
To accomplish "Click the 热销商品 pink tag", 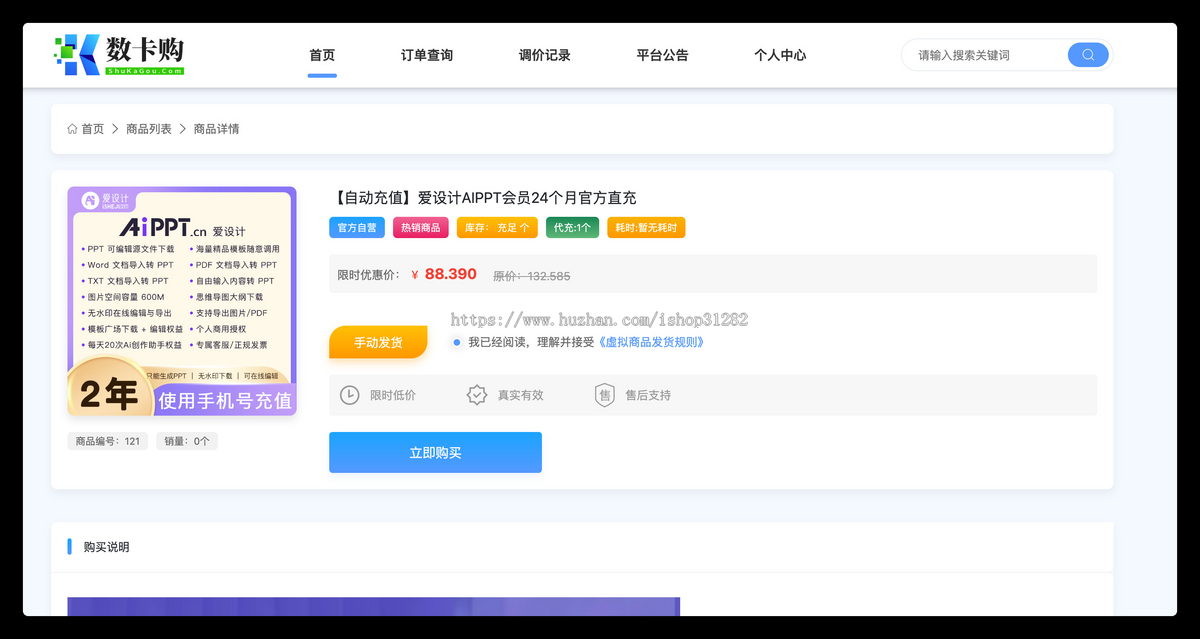I will [421, 228].
